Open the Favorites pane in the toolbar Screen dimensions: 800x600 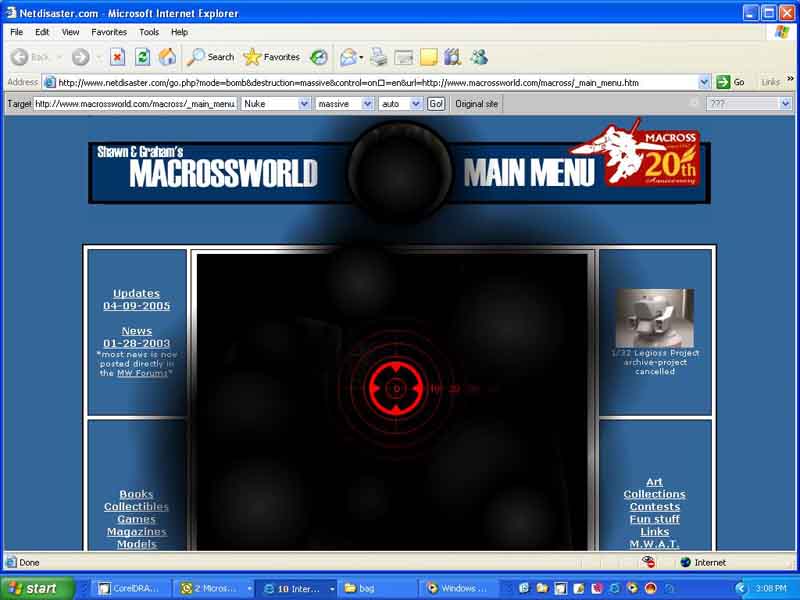271,57
